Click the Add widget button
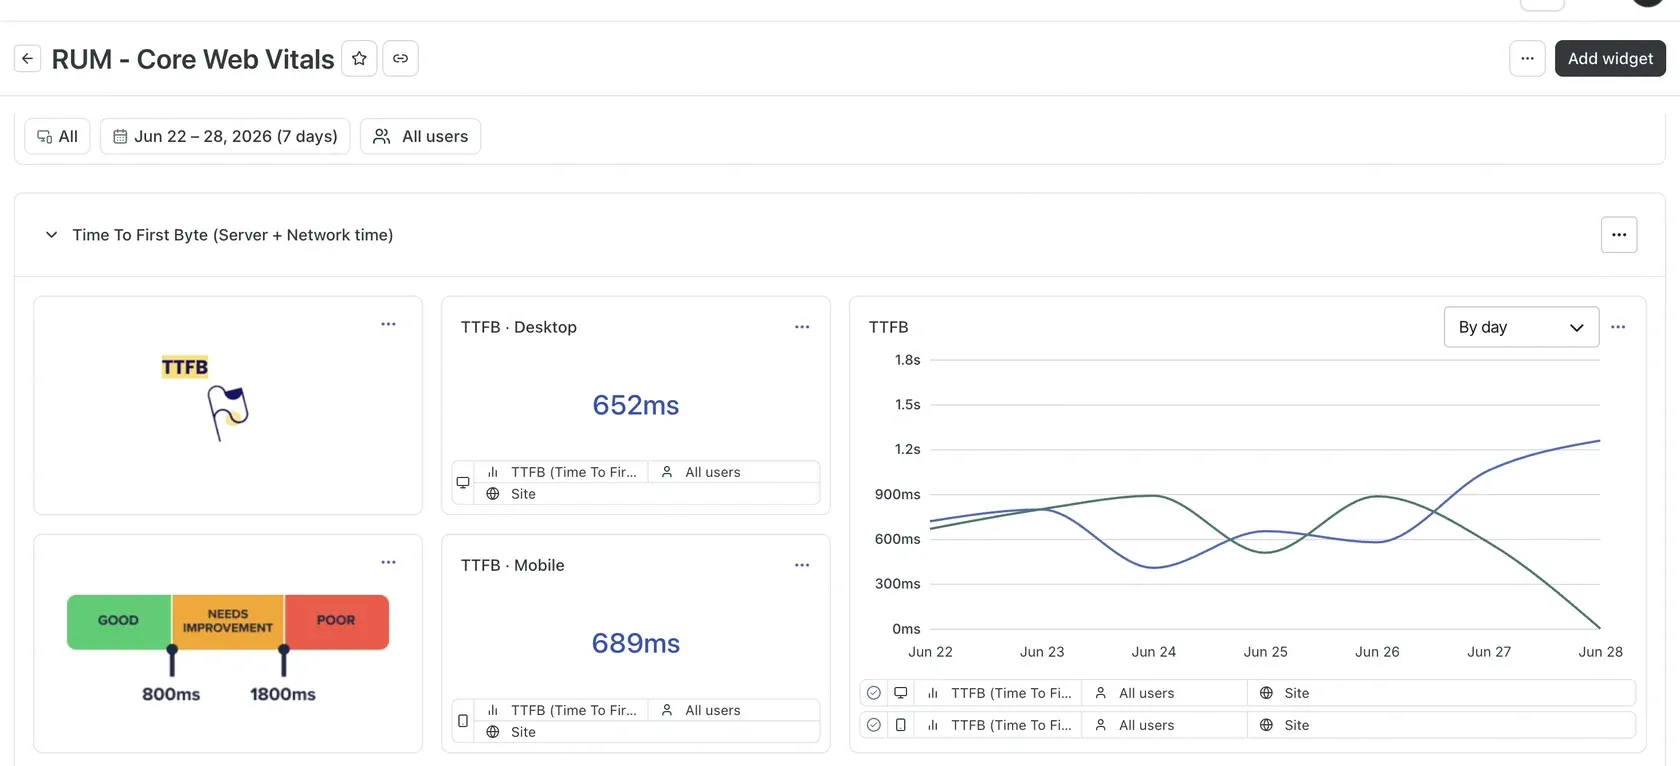The image size is (1680, 766). pyautogui.click(x=1610, y=59)
